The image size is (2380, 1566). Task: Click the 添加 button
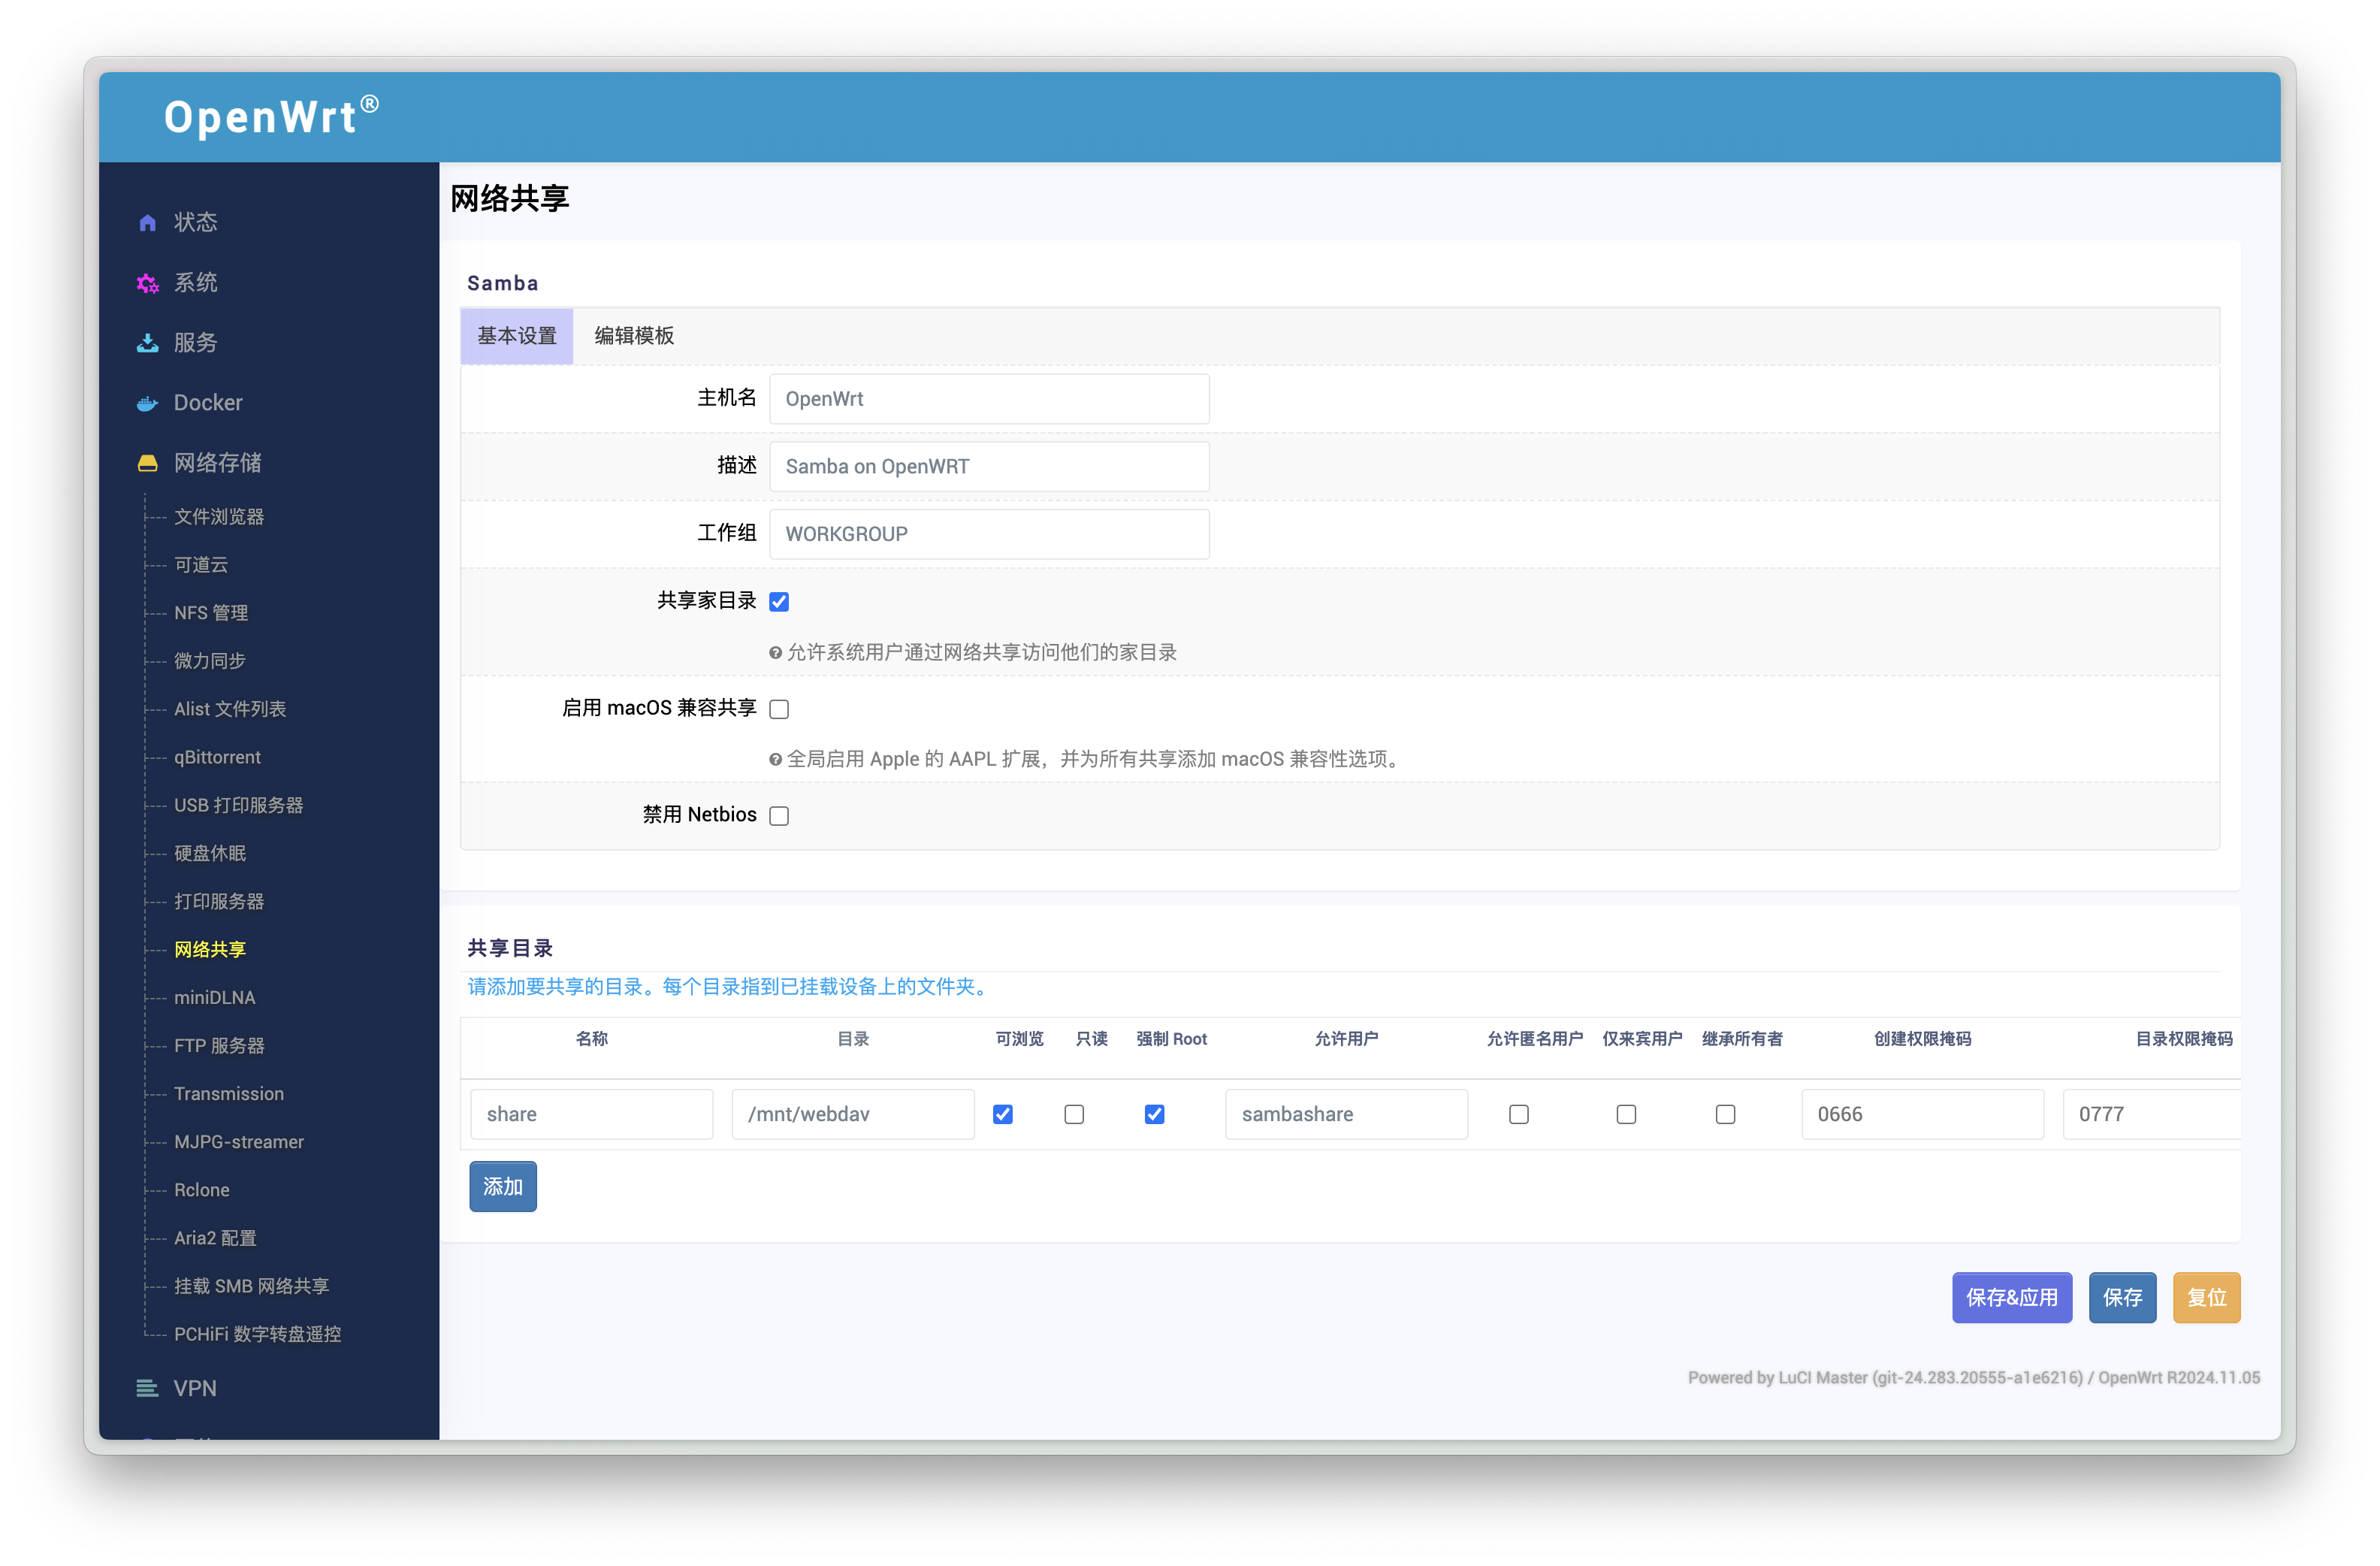[503, 1186]
